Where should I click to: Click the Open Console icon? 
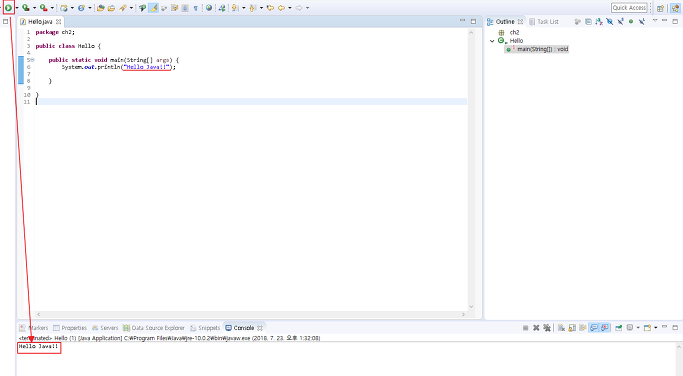[647, 328]
